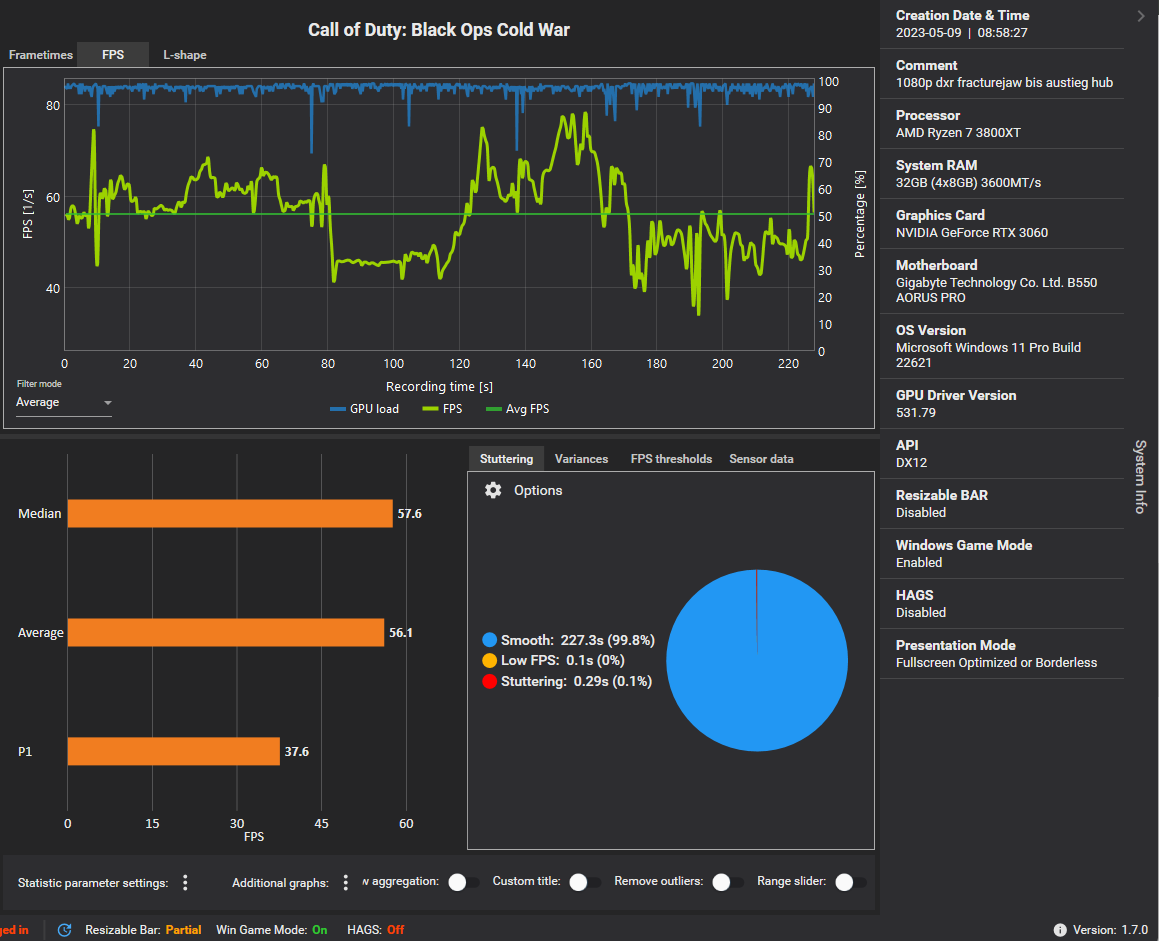Open the L-shape tab

click(x=185, y=55)
